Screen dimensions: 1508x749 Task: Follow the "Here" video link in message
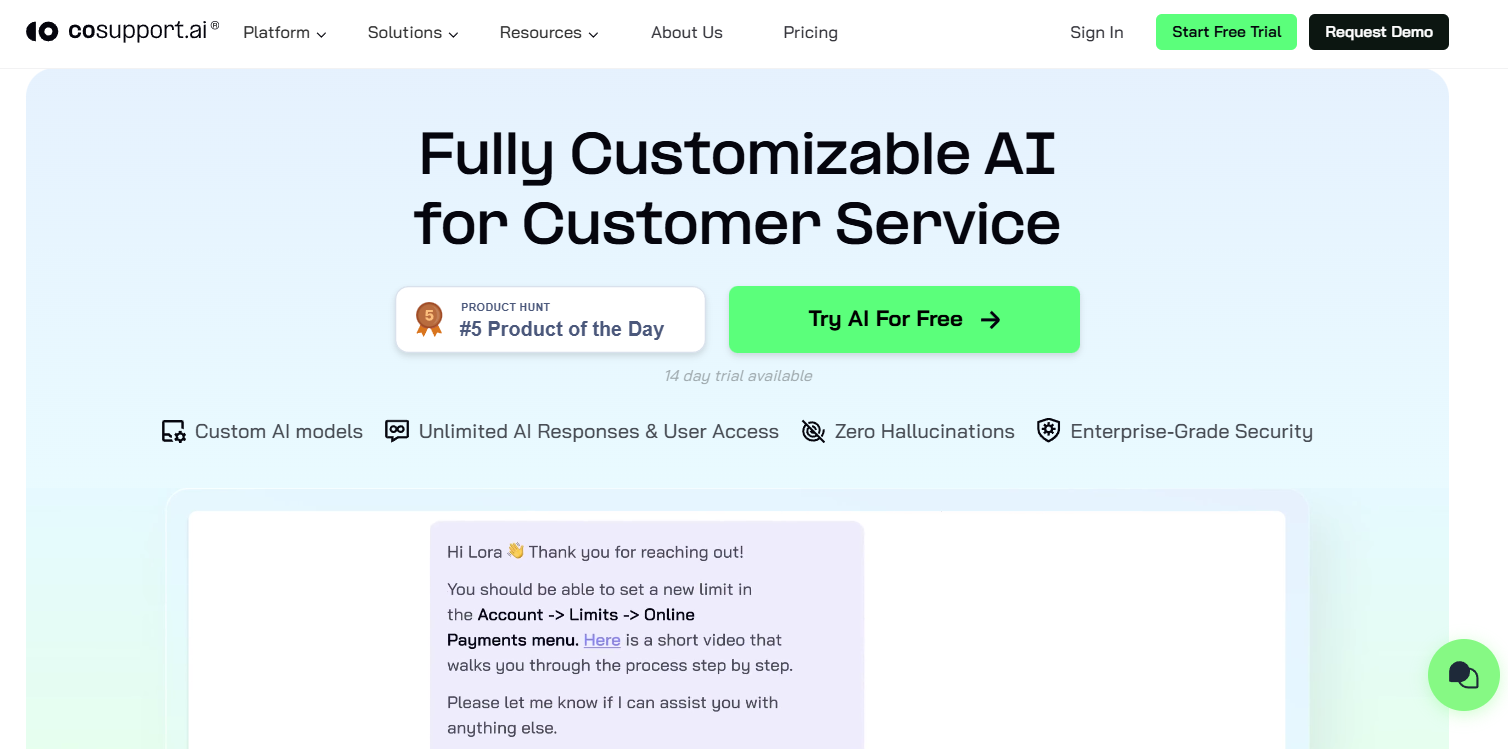(x=602, y=640)
